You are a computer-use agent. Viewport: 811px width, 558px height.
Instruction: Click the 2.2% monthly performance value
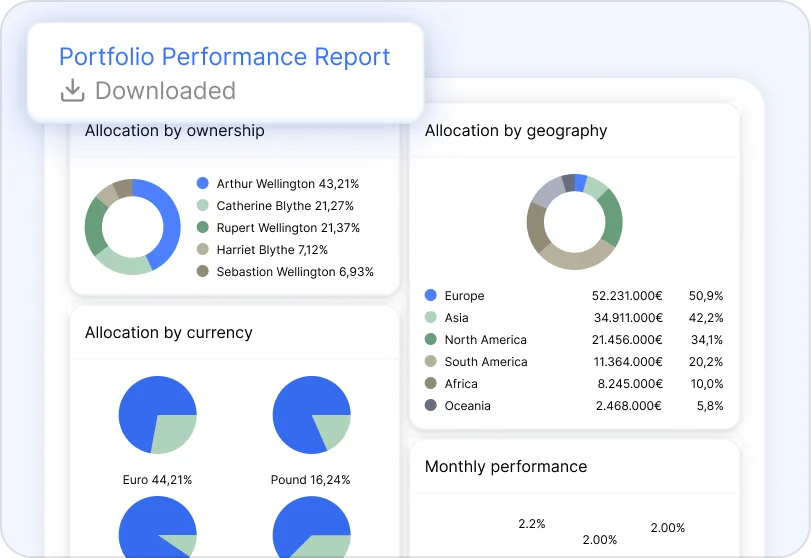[x=532, y=524]
